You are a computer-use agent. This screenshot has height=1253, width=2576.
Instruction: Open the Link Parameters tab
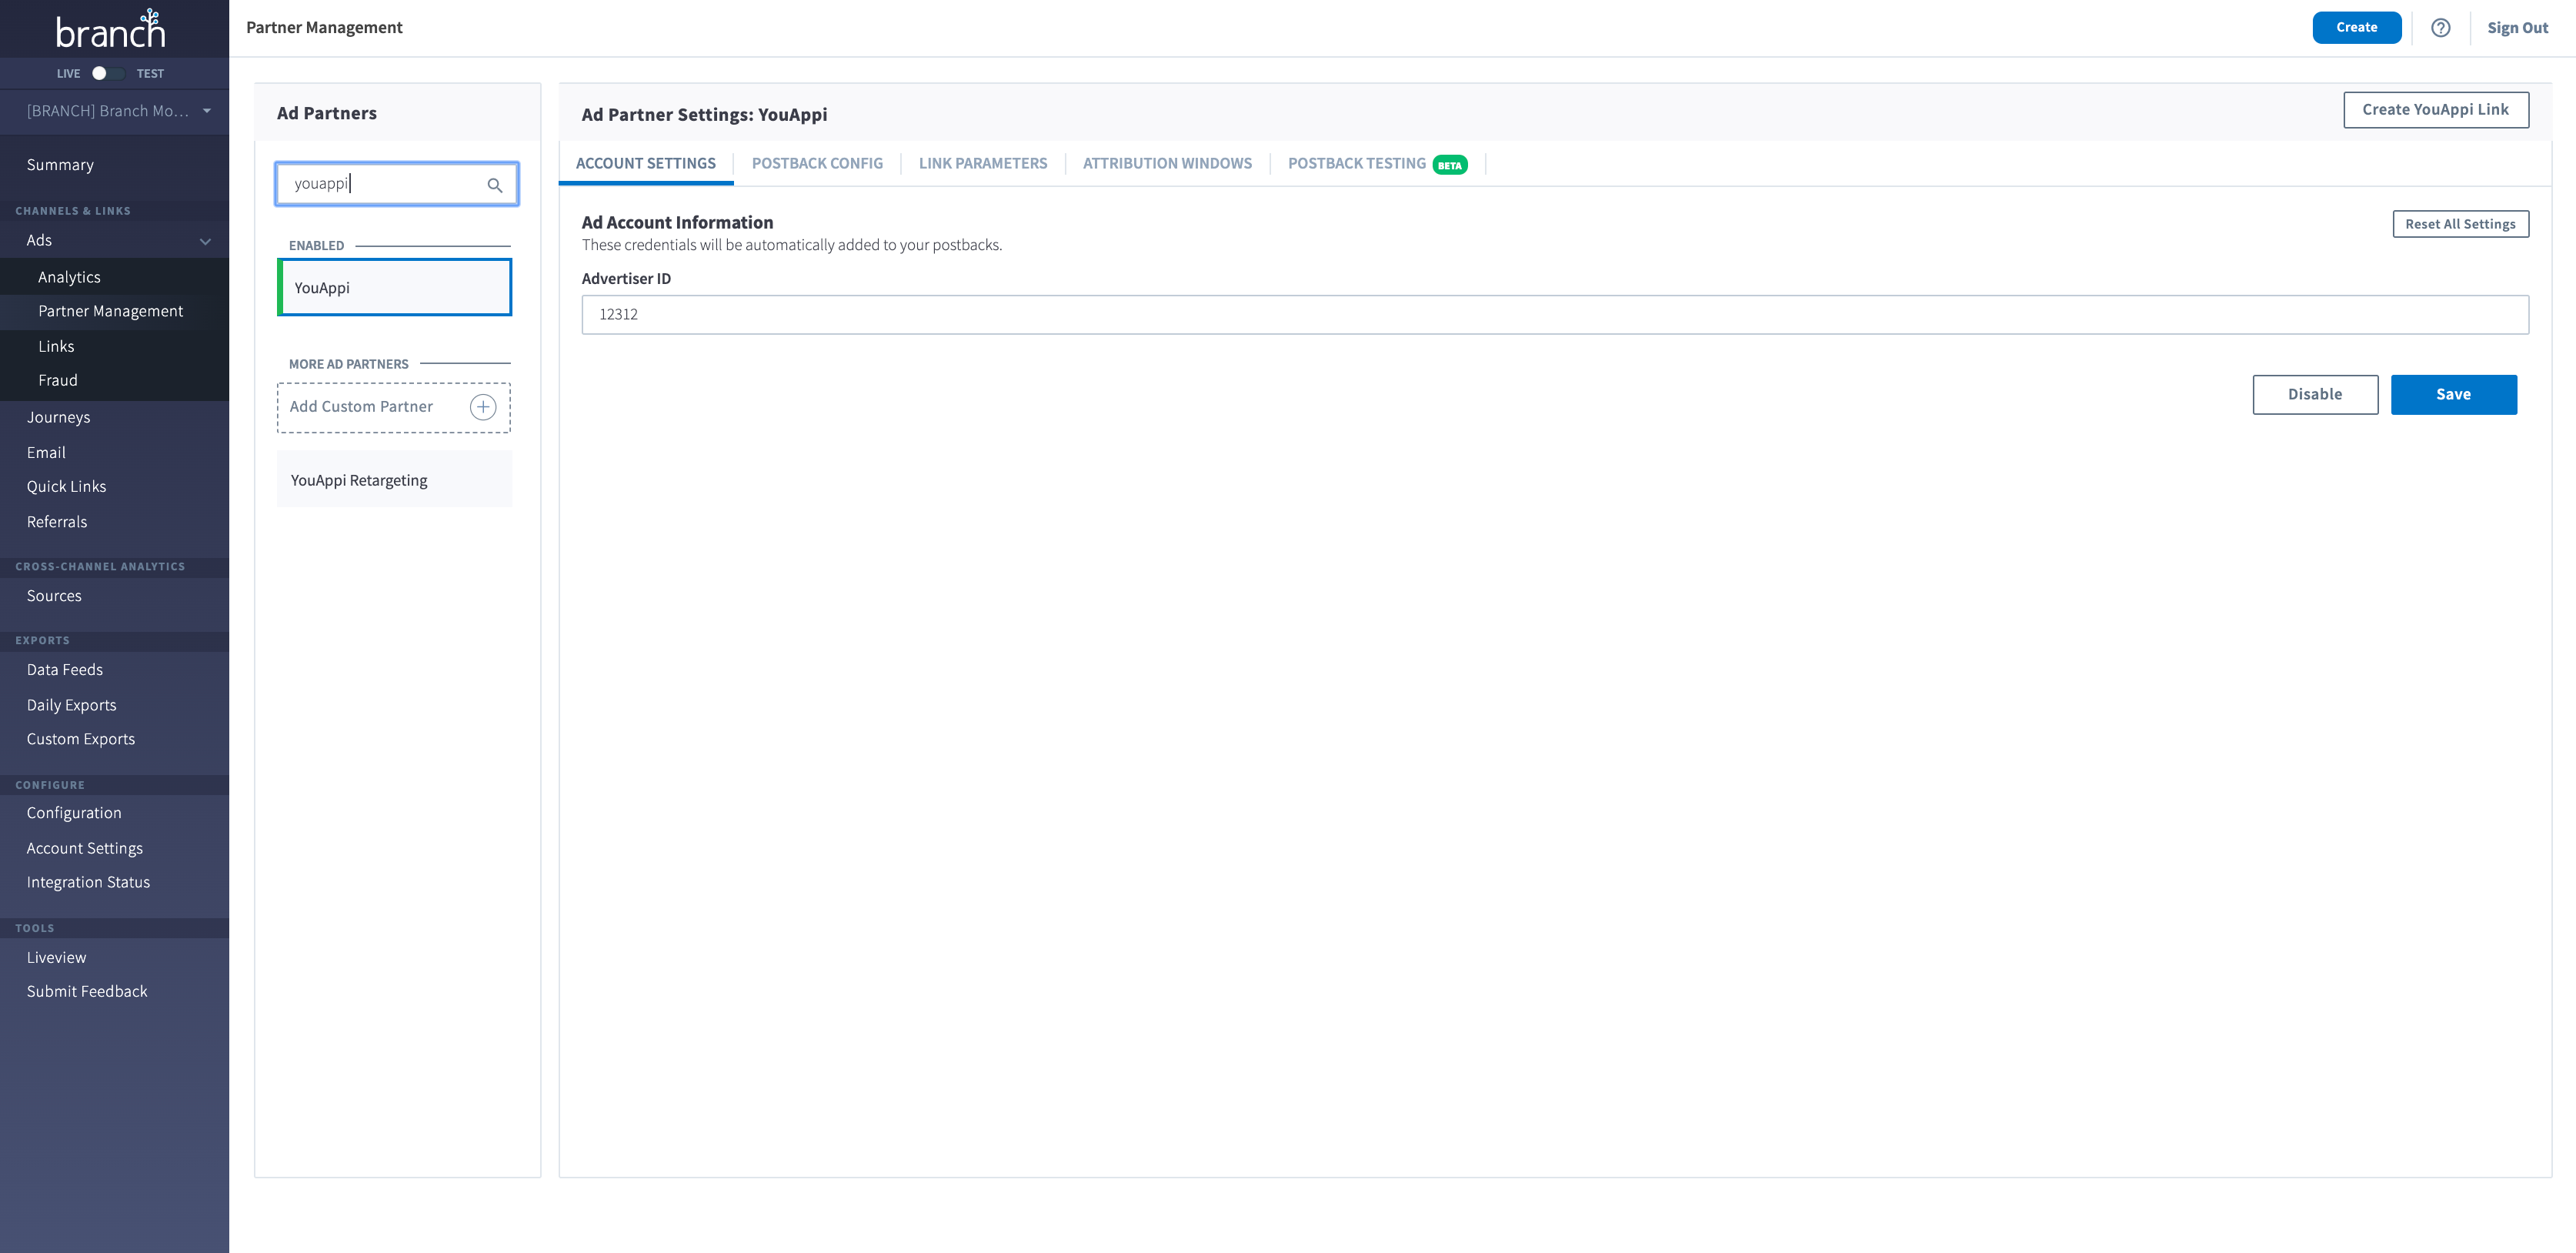pyautogui.click(x=983, y=163)
